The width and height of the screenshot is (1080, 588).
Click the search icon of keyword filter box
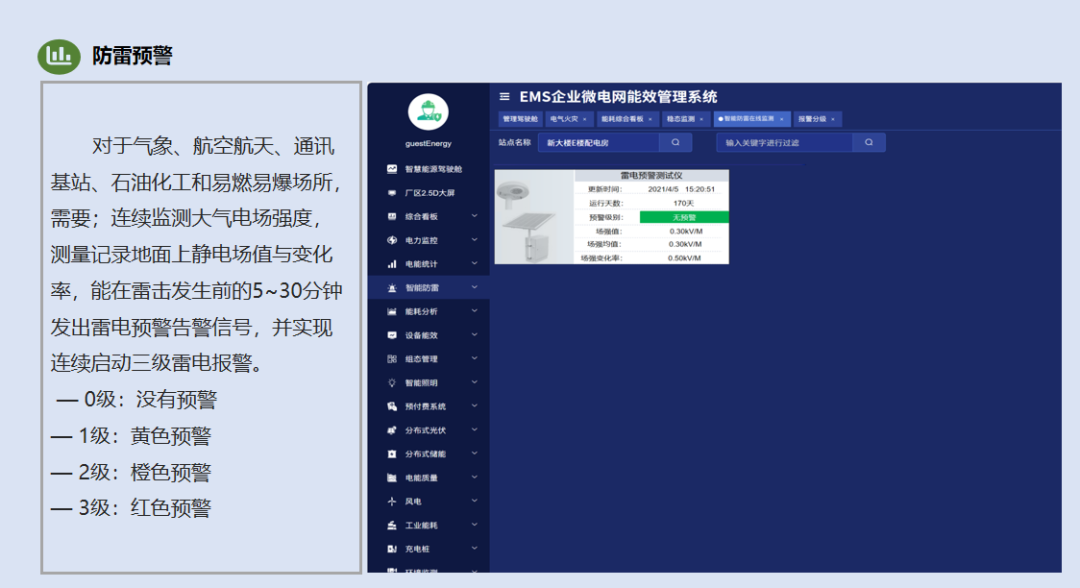pos(869,143)
